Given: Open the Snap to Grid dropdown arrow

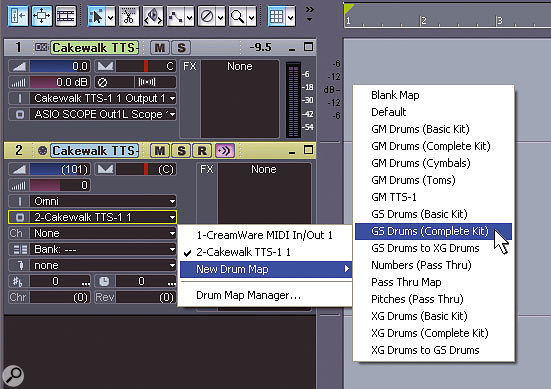Looking at the screenshot, I should click(291, 17).
